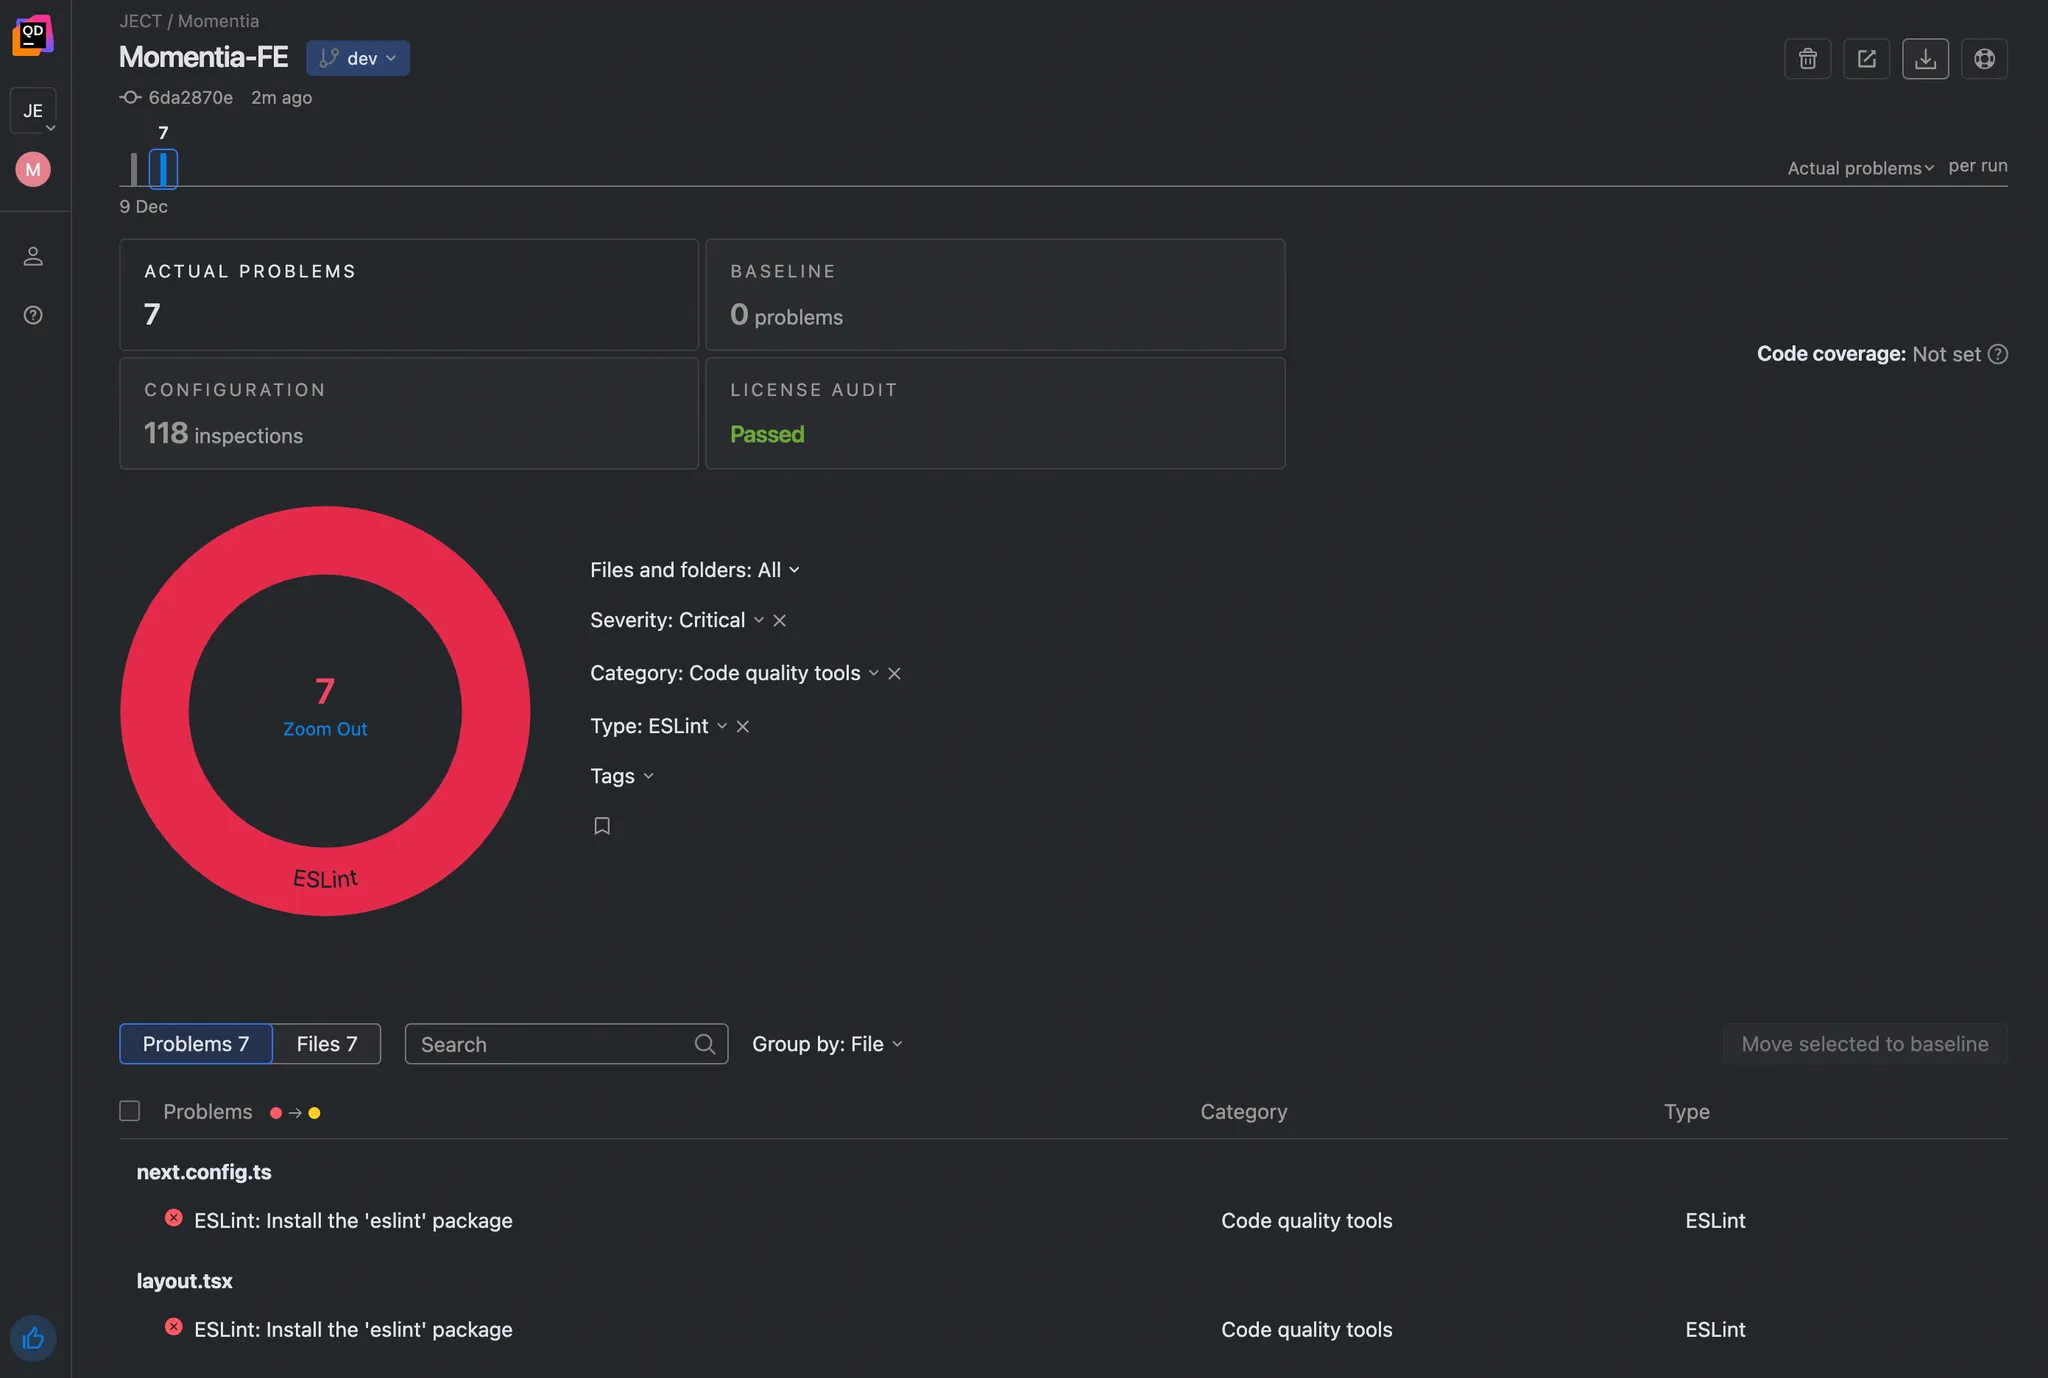
Task: Select the layout.tsx file group
Action: 184,1281
